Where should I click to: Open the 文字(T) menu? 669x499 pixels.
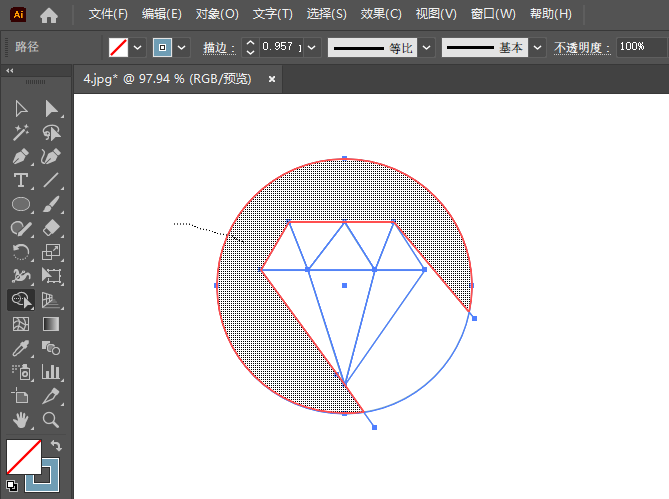(273, 14)
